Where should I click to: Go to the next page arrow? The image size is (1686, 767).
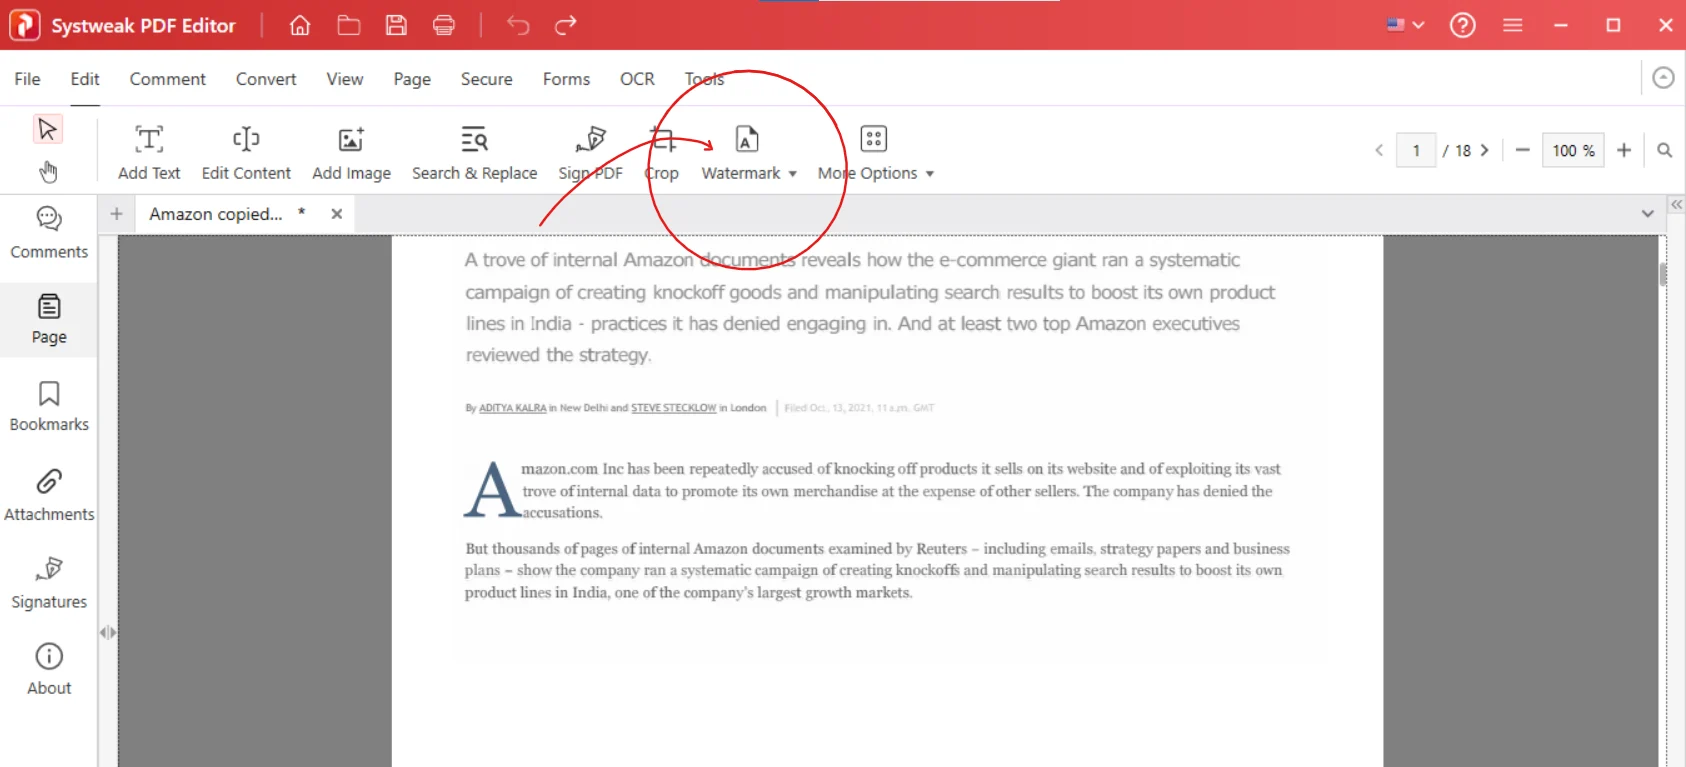(x=1485, y=150)
